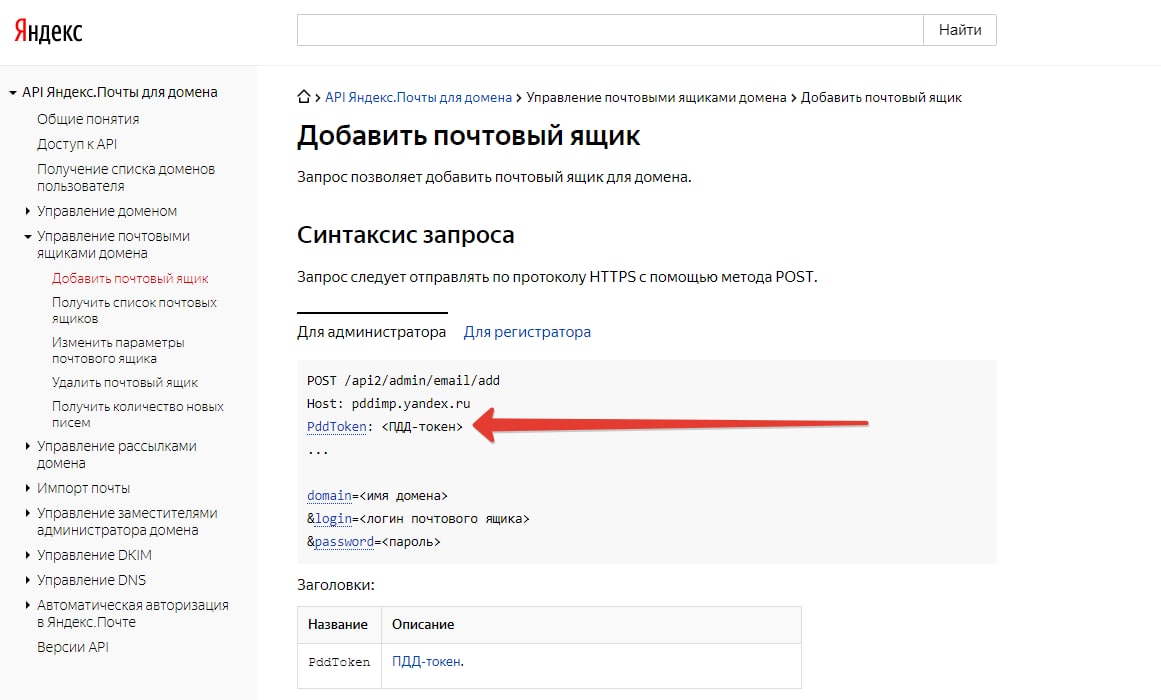This screenshot has height=700, width=1161.
Task: Open Импорт почты sidebar section
Action: [83, 488]
